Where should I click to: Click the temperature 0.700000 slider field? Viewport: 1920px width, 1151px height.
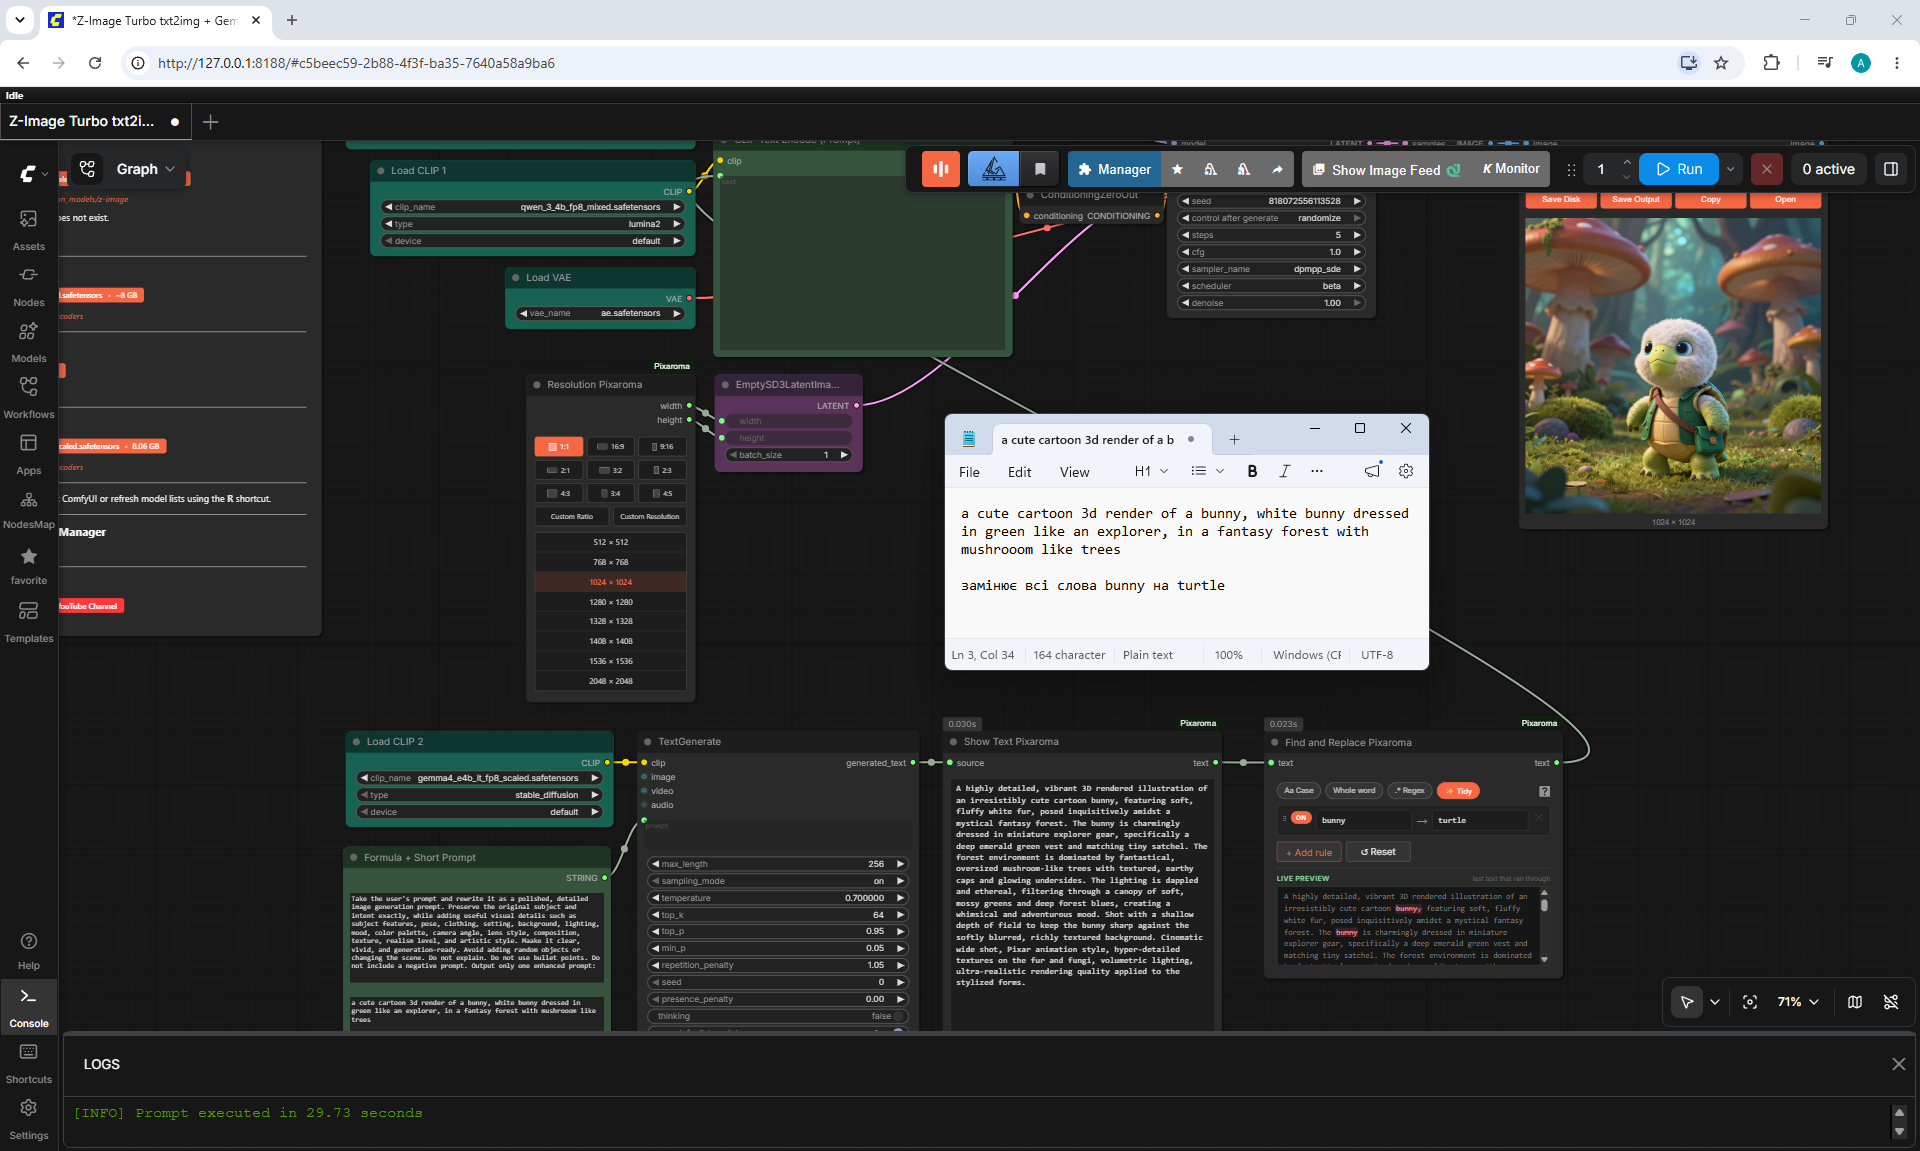coord(777,898)
